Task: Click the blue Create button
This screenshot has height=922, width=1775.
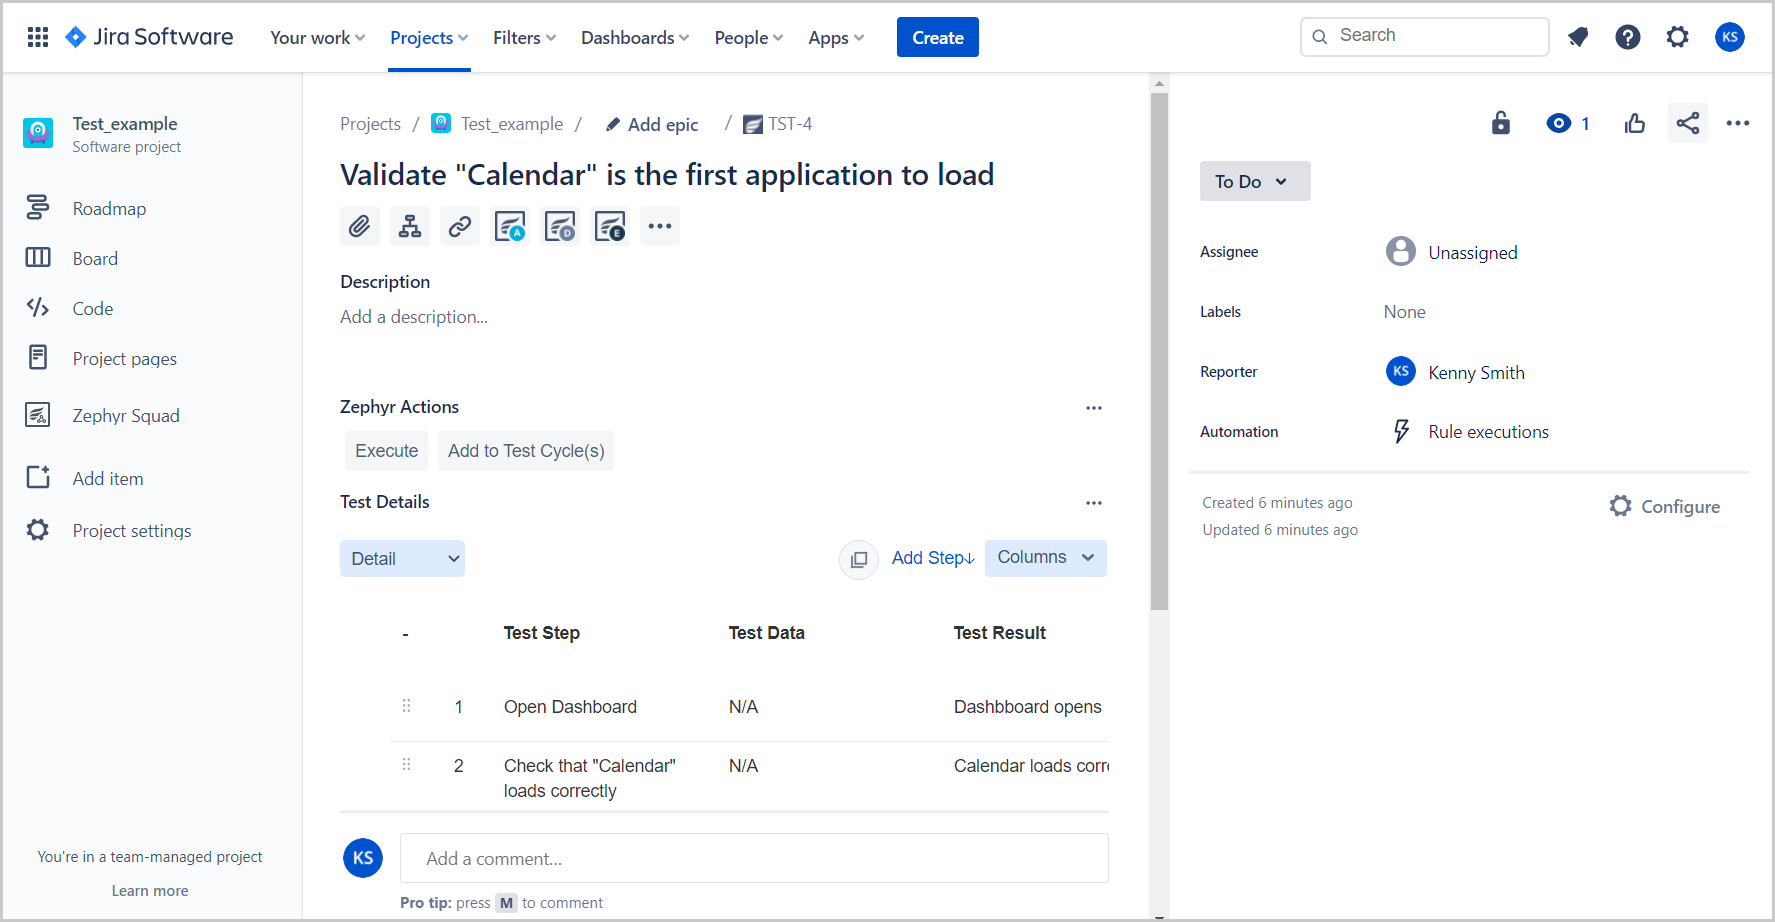Action: click(x=938, y=37)
